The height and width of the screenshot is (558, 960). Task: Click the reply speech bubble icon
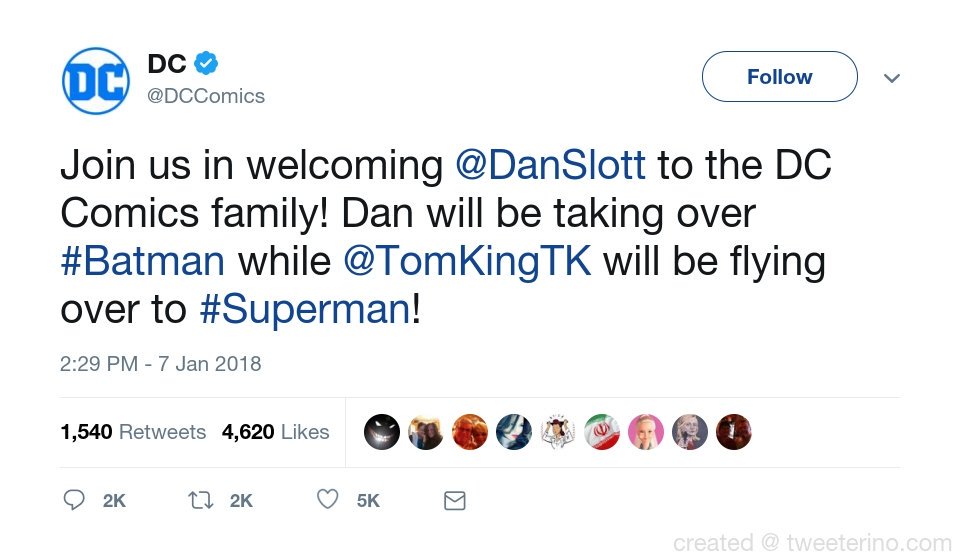(x=74, y=500)
